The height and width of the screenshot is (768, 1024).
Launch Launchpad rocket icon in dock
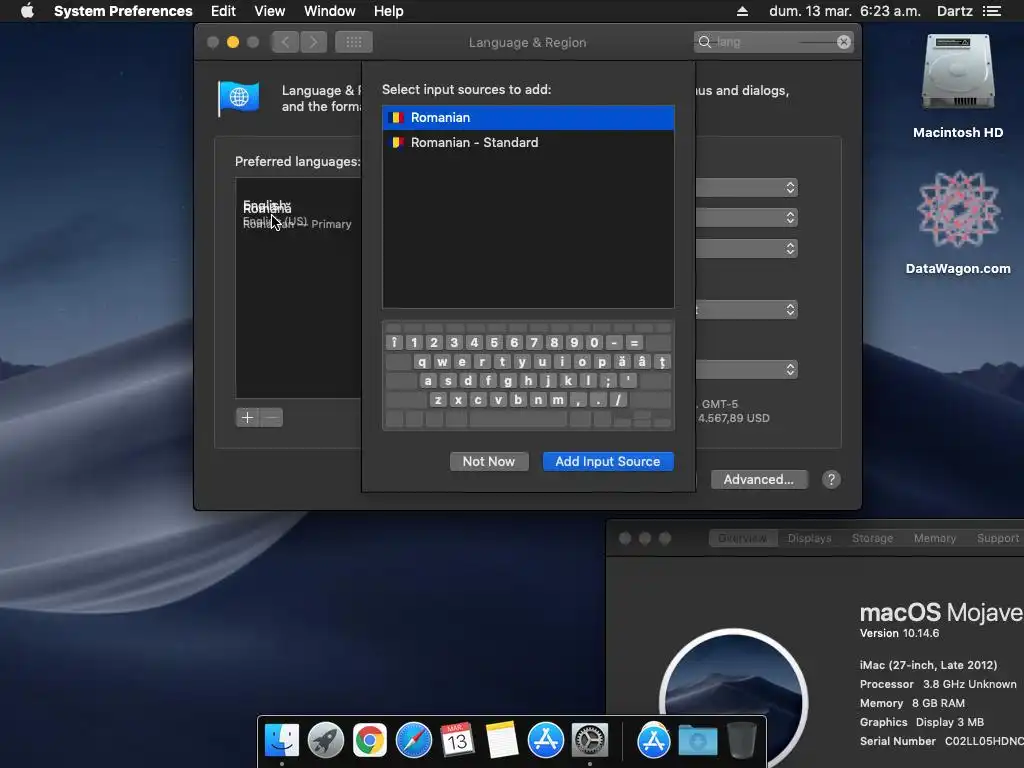tap(325, 740)
